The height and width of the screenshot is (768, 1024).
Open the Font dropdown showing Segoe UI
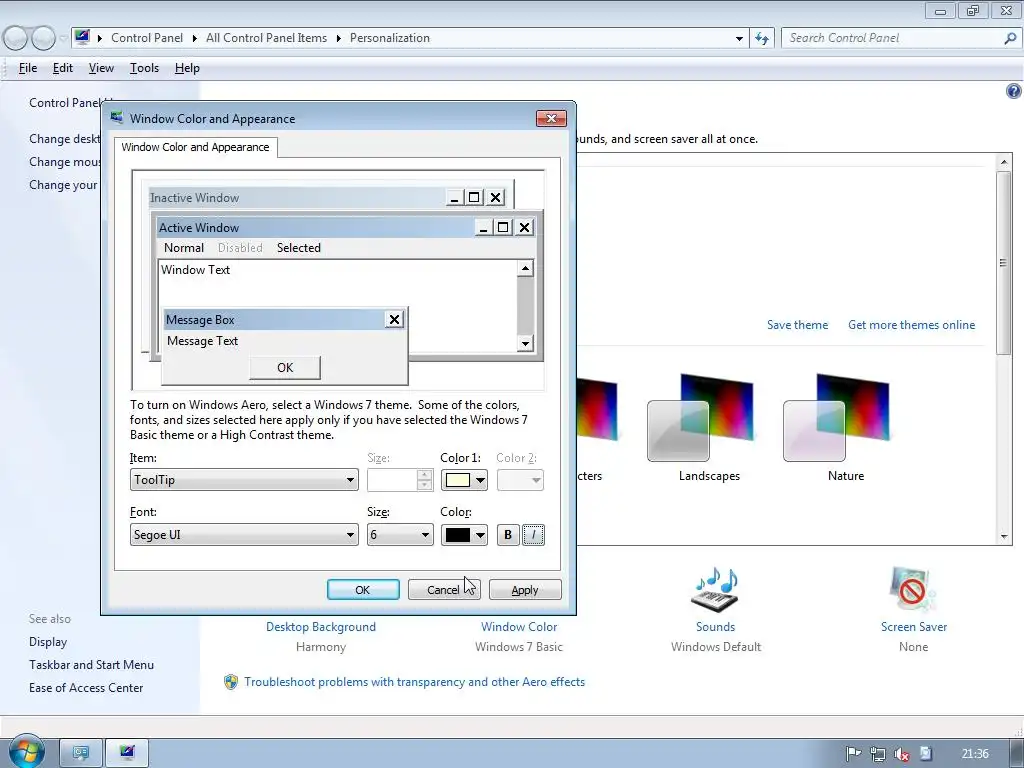(x=244, y=535)
